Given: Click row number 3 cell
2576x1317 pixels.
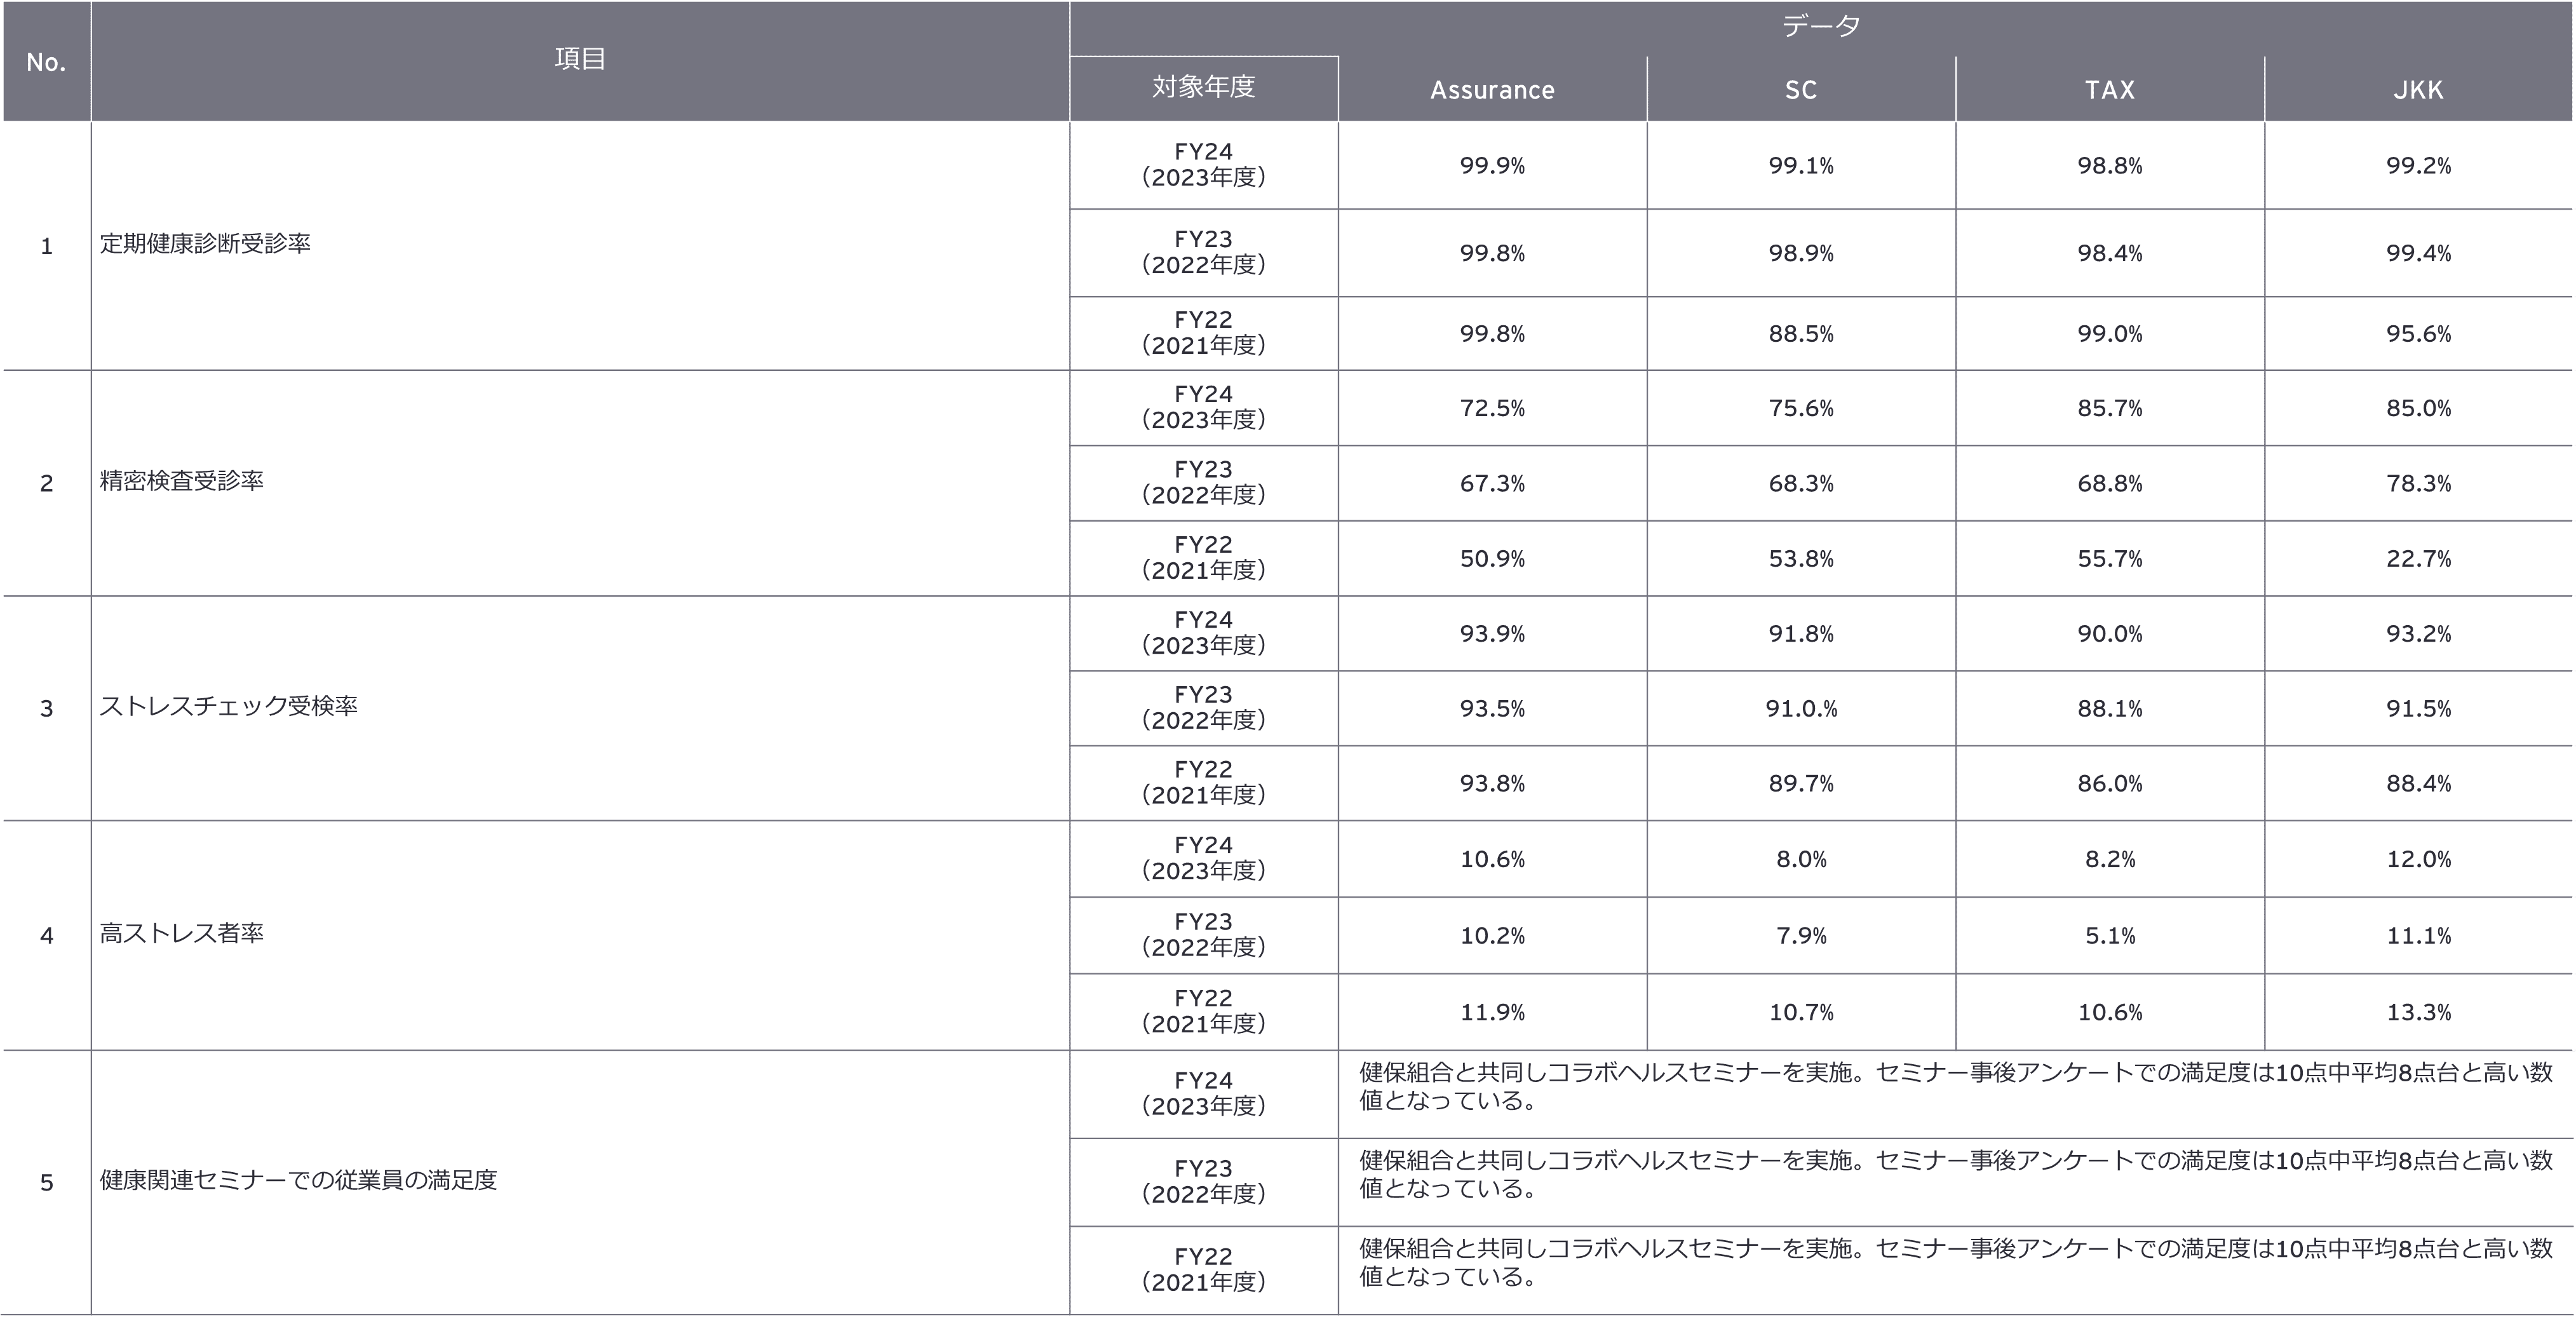Looking at the screenshot, I should coord(46,709).
